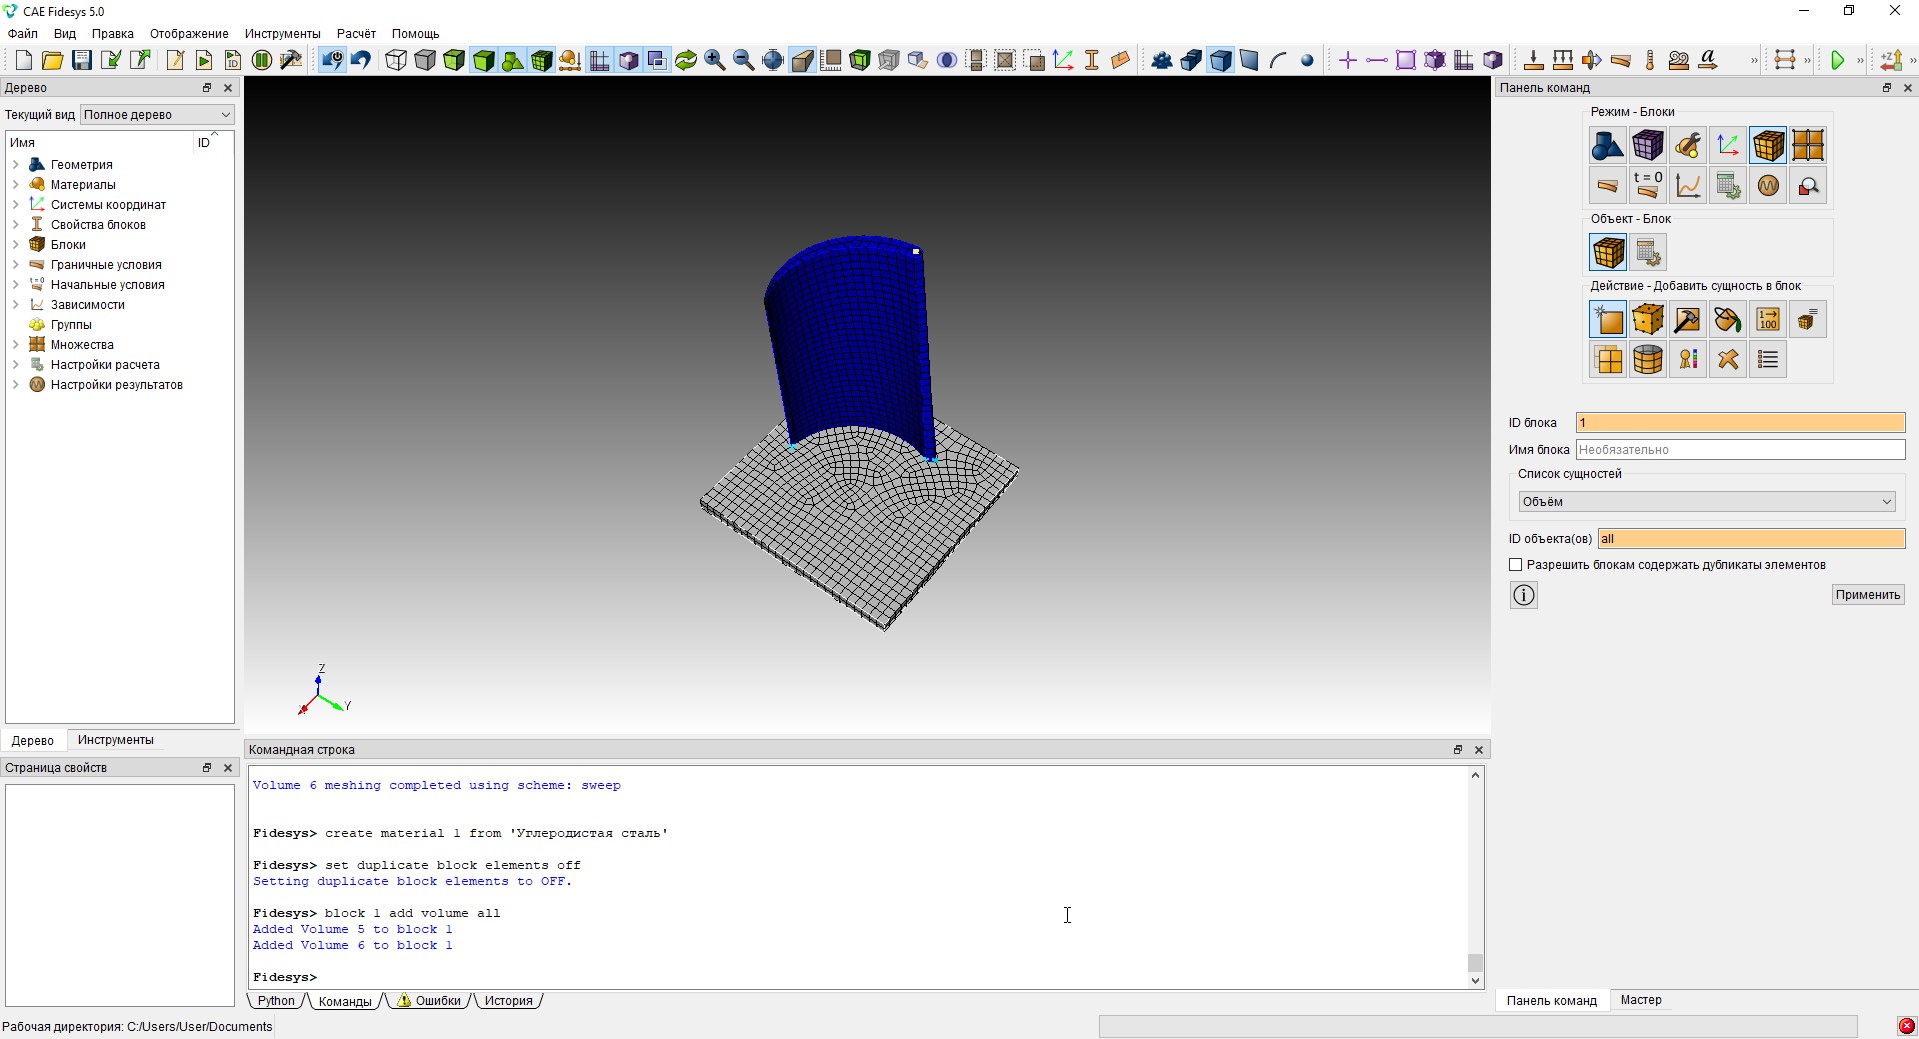This screenshot has height=1039, width=1919.
Task: Click the red stop icon in the status bar
Action: point(1907,1026)
